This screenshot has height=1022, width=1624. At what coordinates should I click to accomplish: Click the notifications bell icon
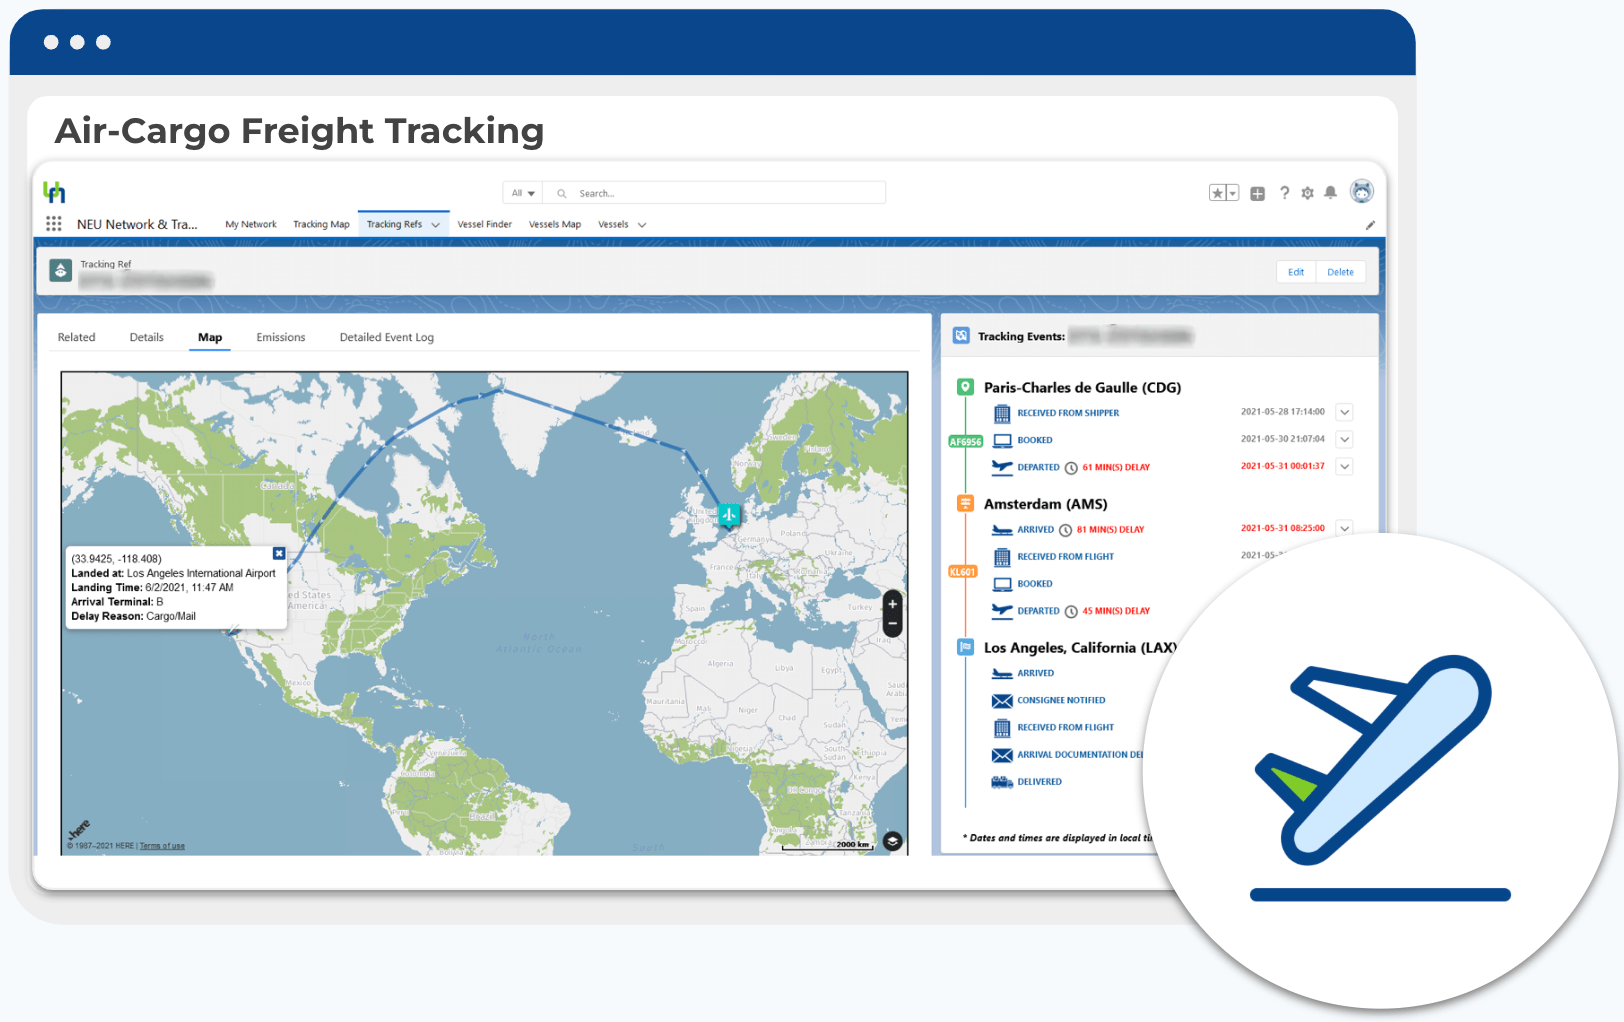pos(1330,193)
